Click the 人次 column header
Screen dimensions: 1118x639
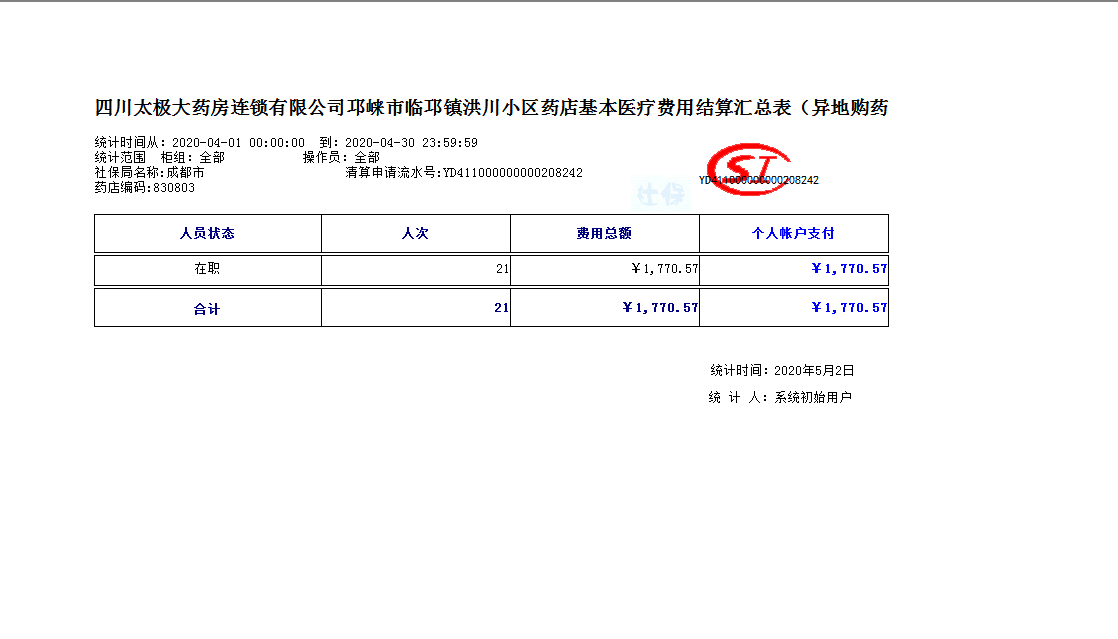(416, 233)
